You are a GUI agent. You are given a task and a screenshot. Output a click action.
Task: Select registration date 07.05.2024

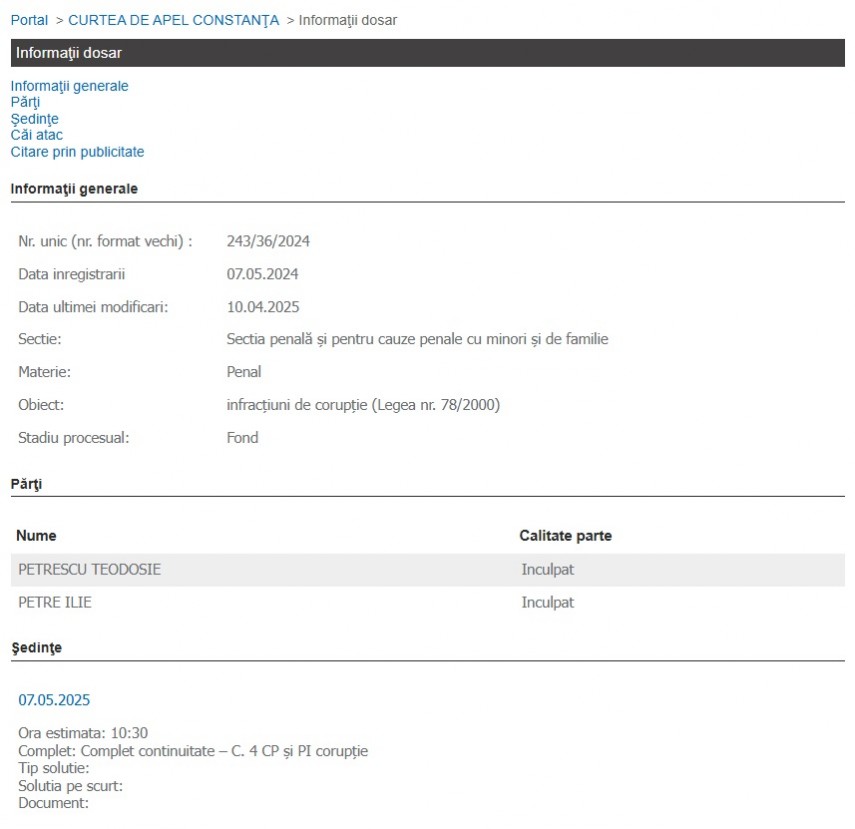click(x=262, y=274)
